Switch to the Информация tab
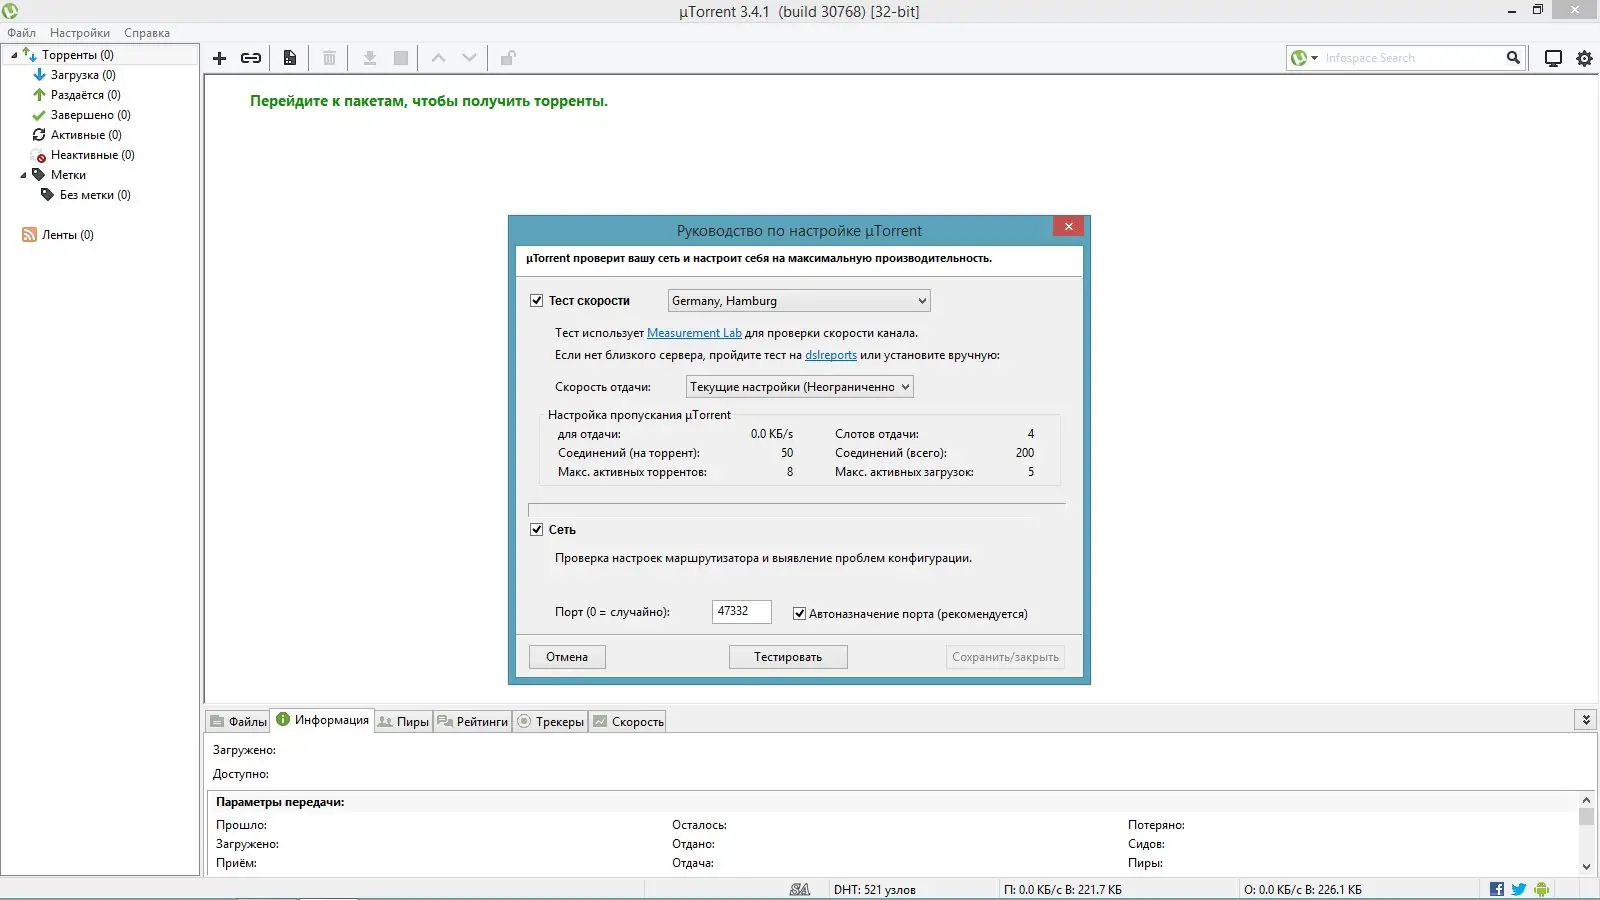 pos(322,720)
